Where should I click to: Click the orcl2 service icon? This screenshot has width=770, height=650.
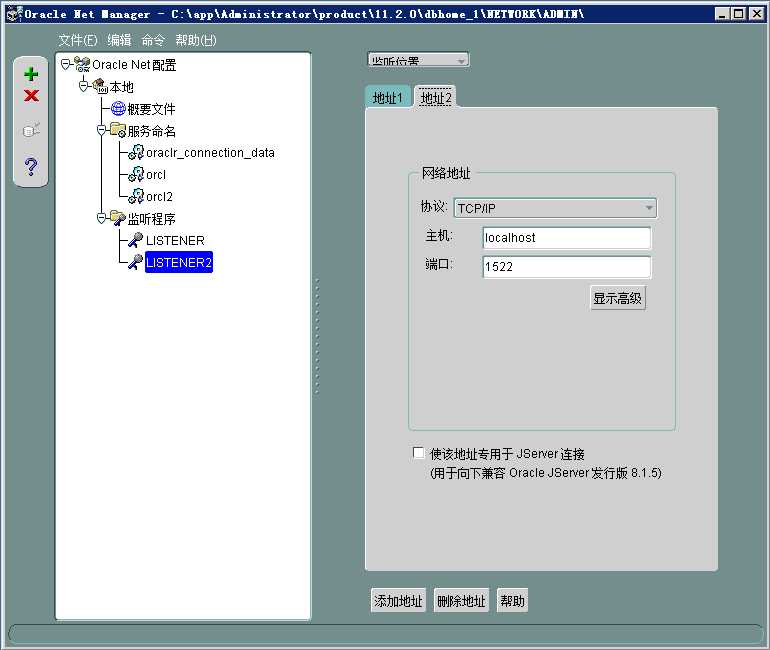tap(136, 196)
